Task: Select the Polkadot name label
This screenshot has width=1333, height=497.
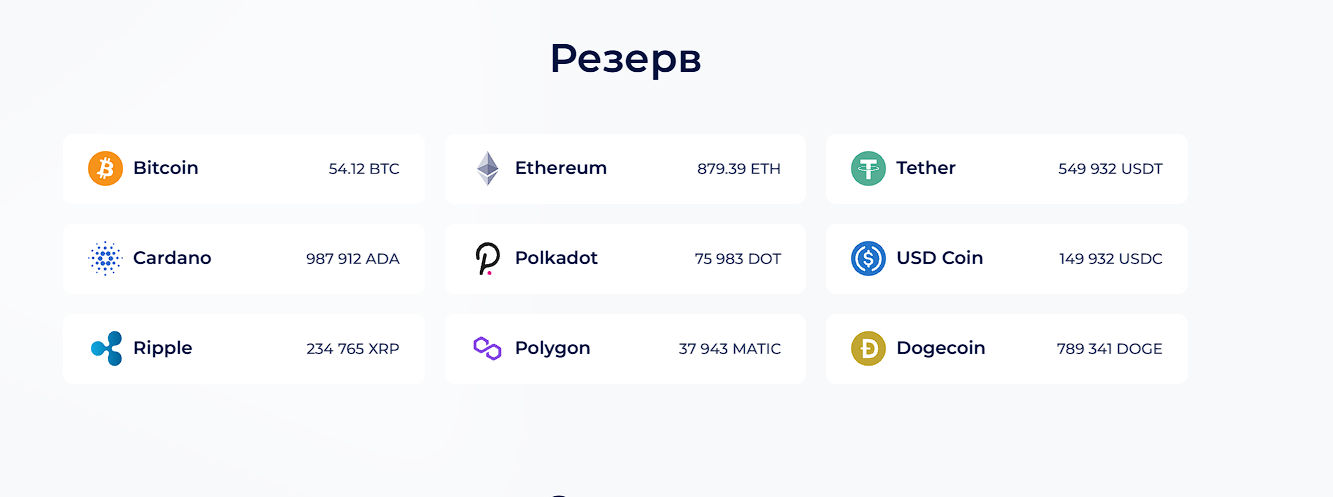Action: point(556,258)
